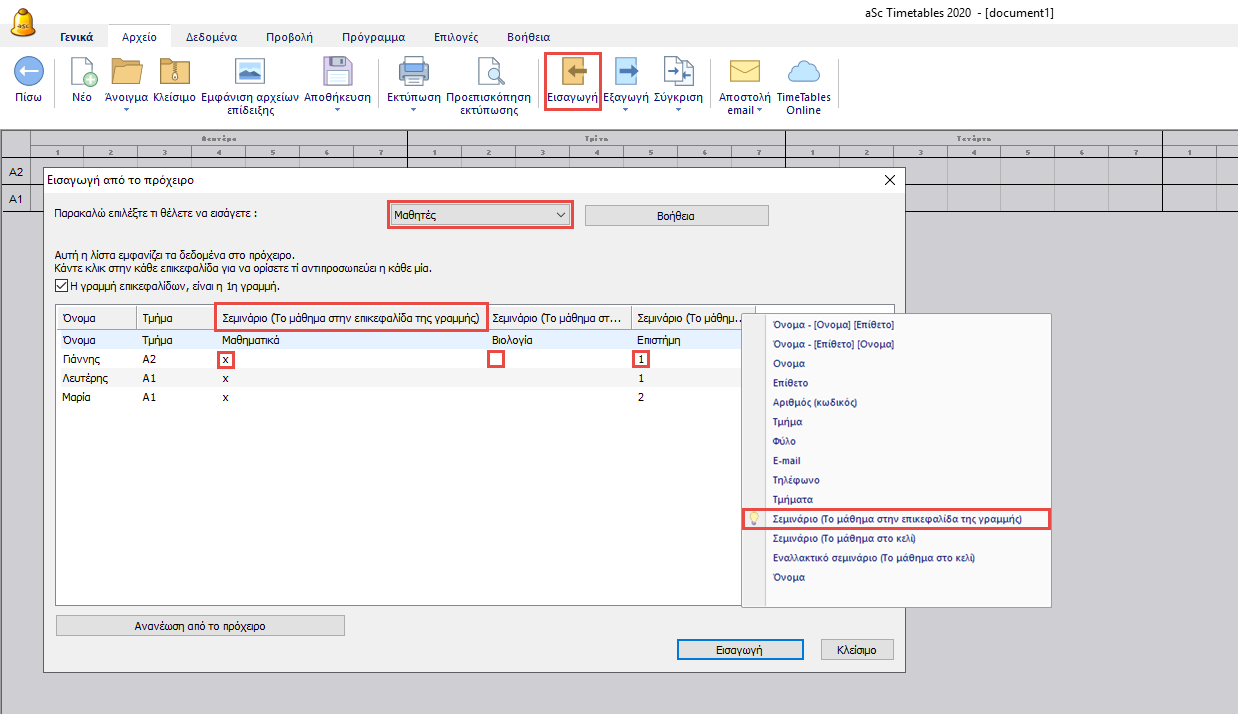
Task: Click the Save (Αποθήκευση) floppy disk icon
Action: point(337,72)
